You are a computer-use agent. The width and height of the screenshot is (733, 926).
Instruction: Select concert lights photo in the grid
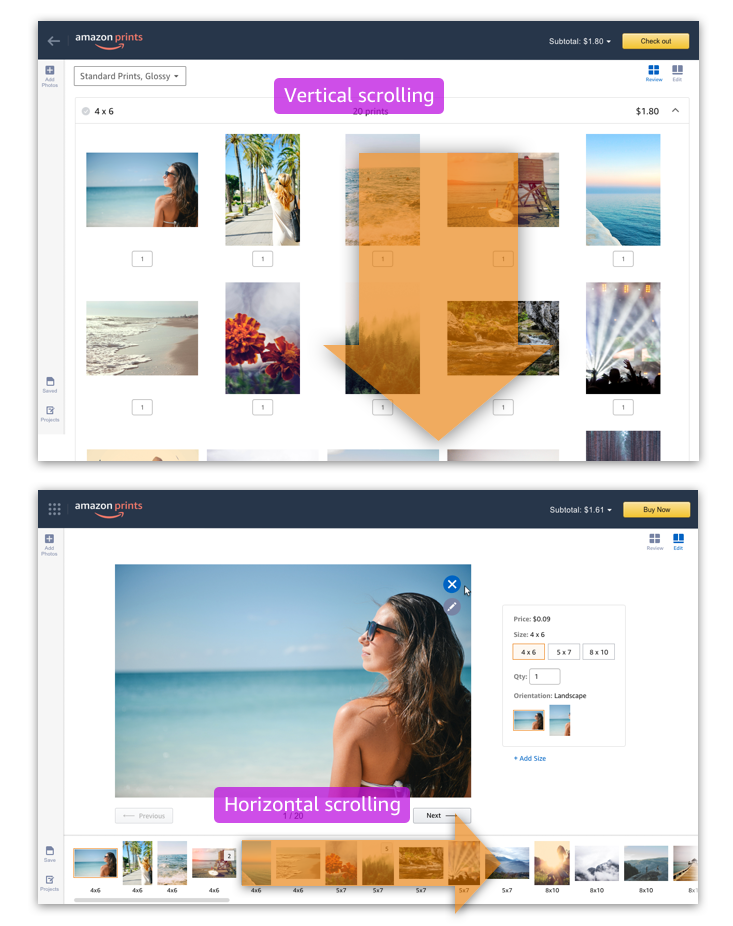click(623, 338)
